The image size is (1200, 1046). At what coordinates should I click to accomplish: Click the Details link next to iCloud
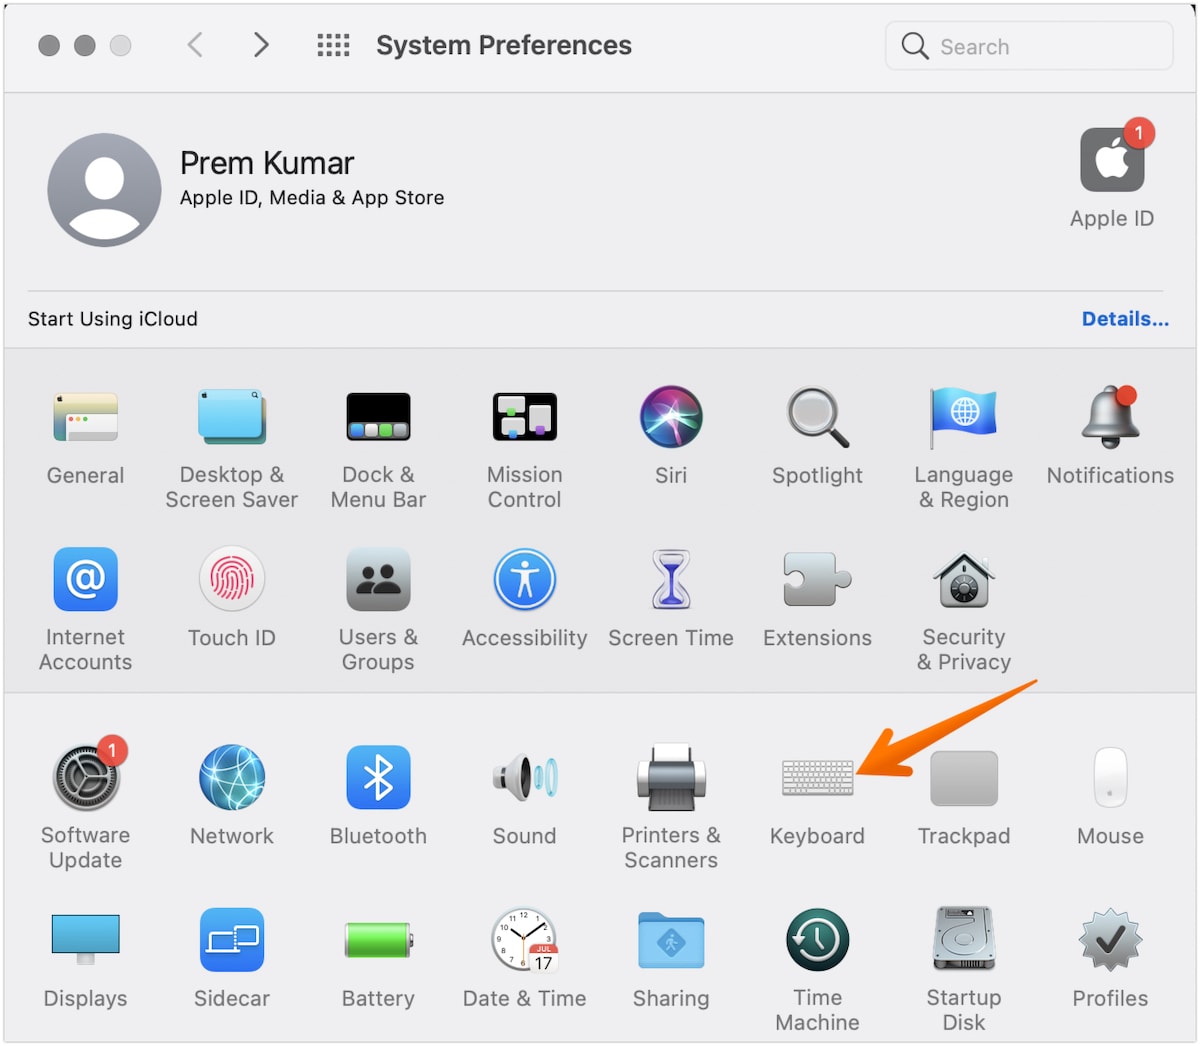coord(1125,318)
